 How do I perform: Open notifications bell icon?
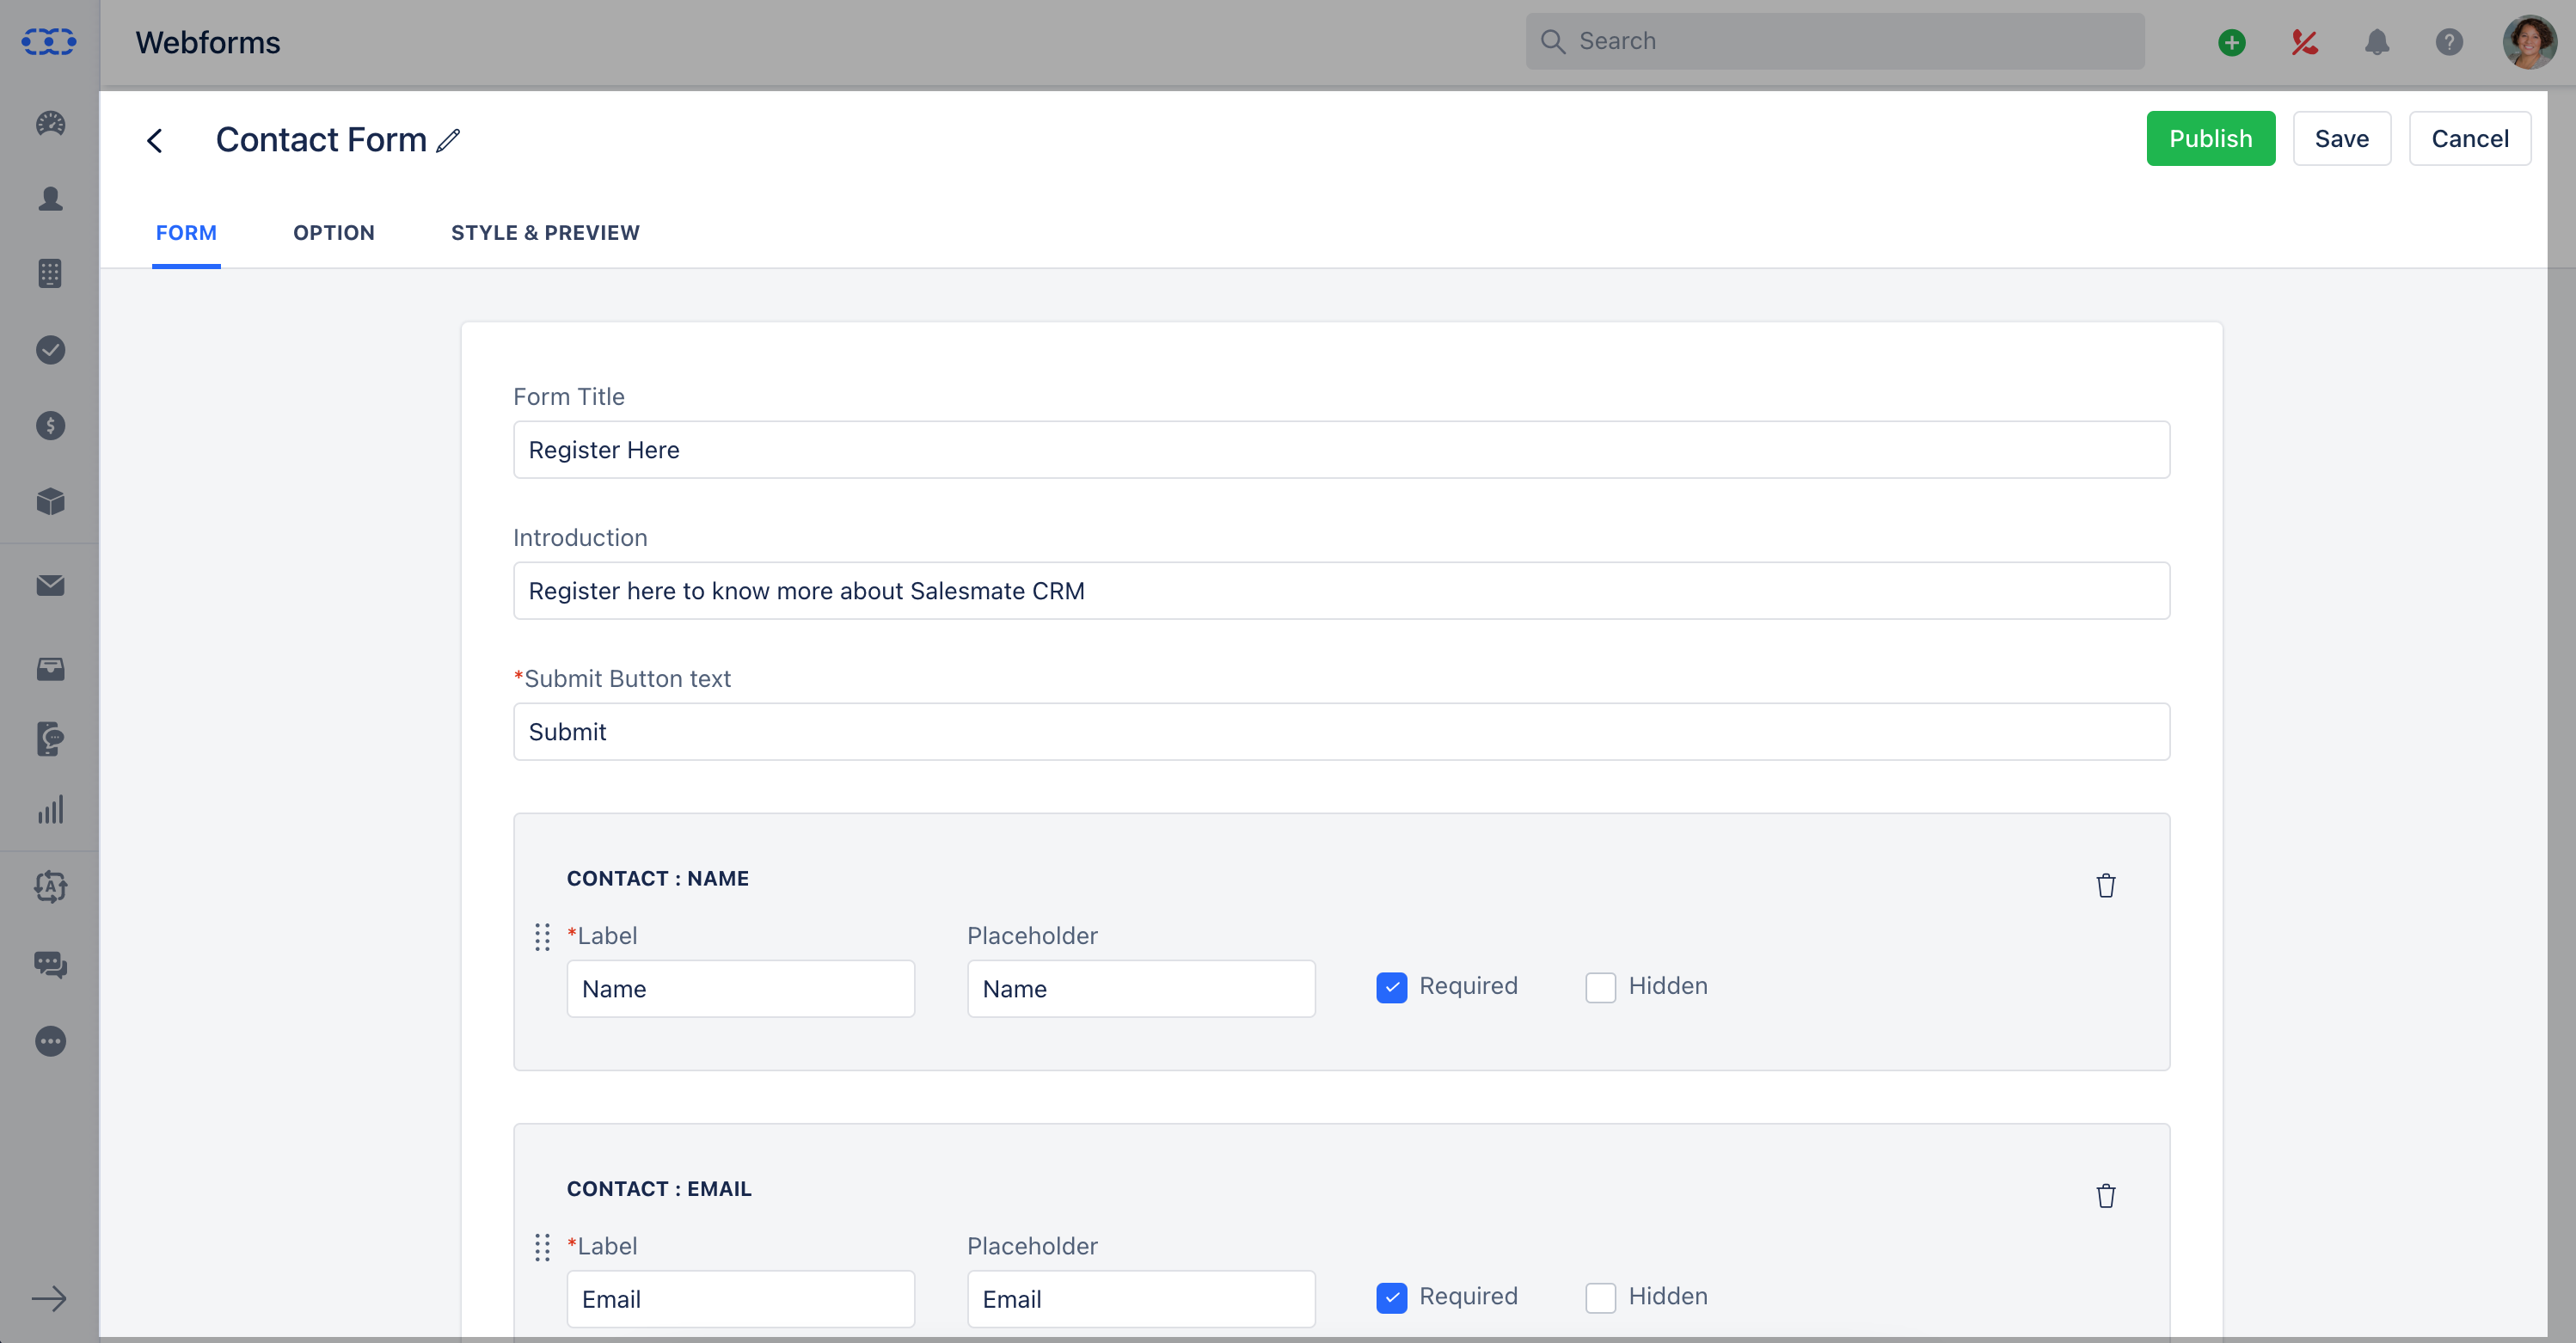click(2377, 42)
